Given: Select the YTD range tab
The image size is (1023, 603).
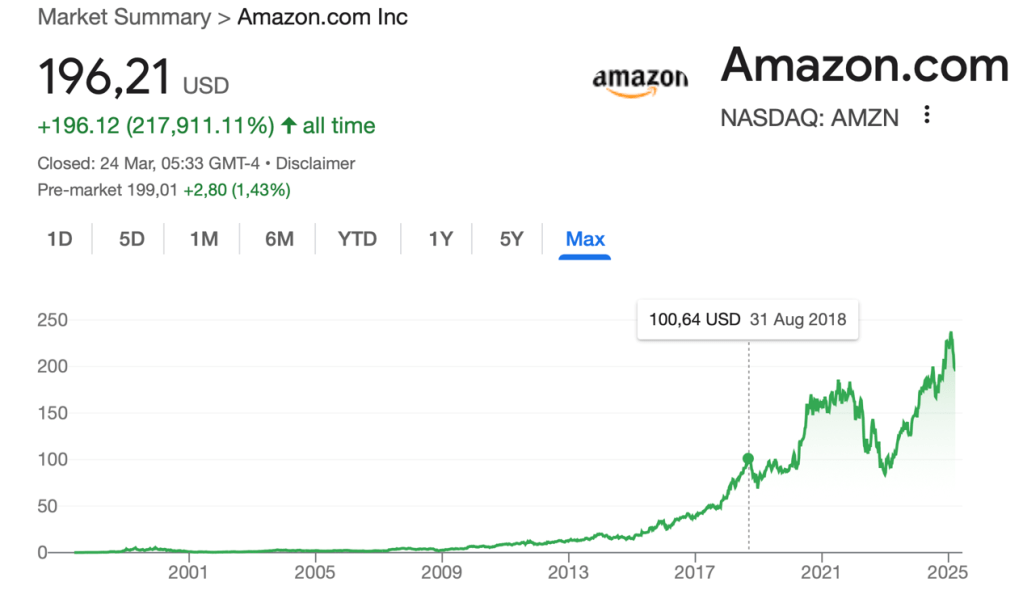Looking at the screenshot, I should (357, 239).
